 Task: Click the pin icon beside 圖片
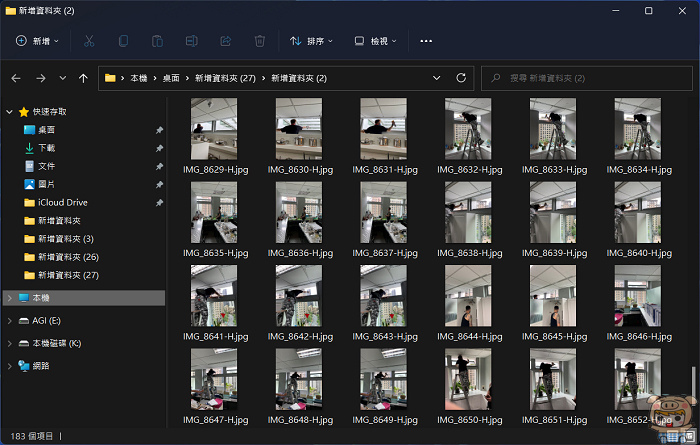[x=159, y=184]
